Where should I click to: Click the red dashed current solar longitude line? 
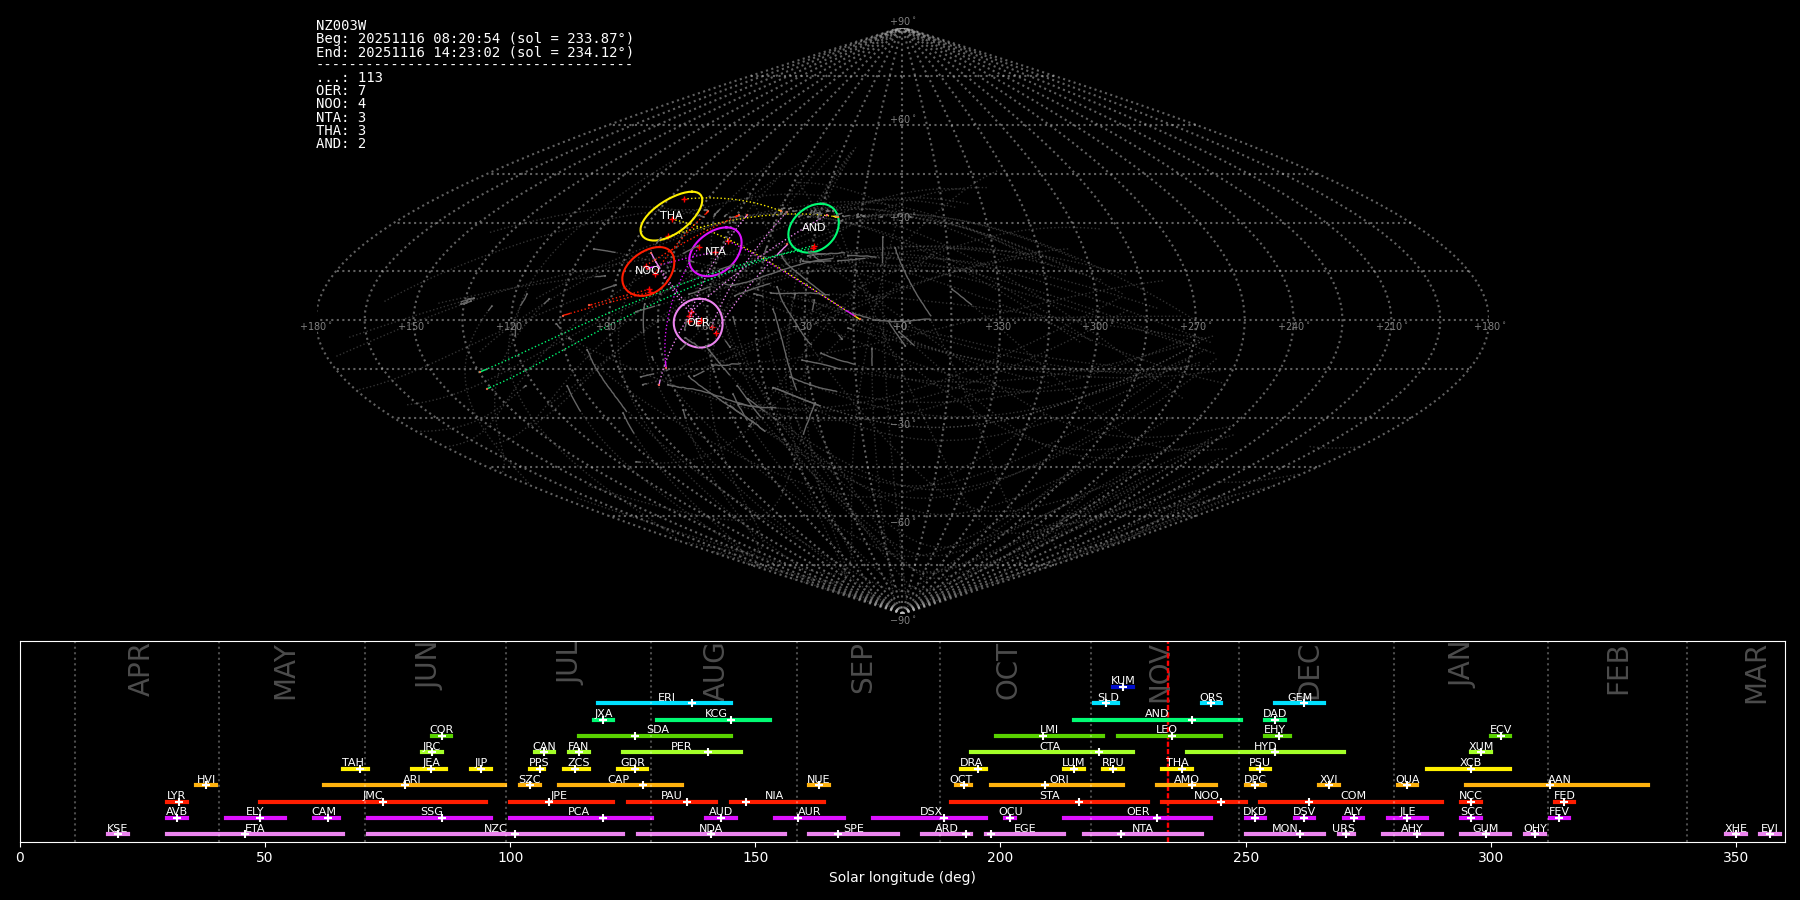(1168, 741)
